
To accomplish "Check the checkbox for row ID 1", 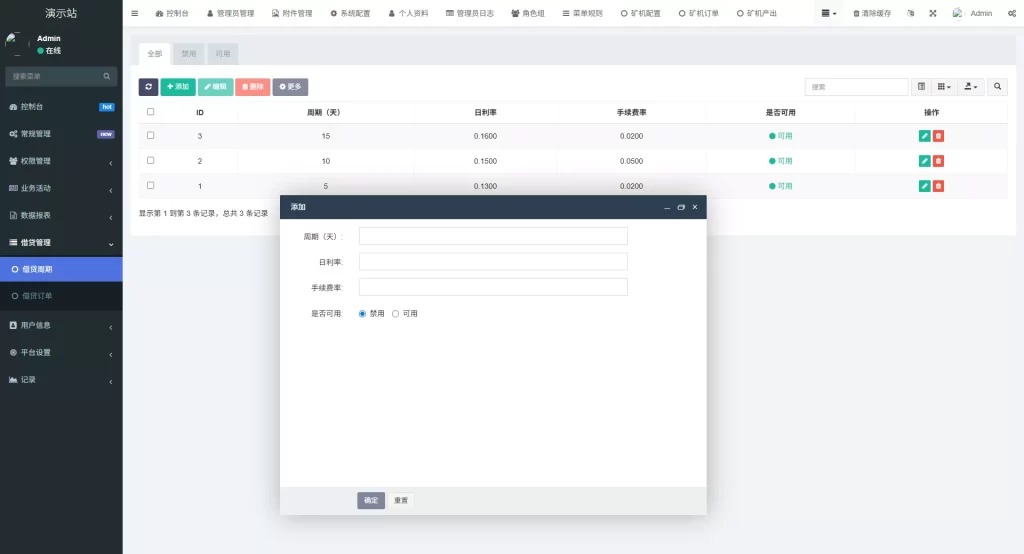I will 151,186.
